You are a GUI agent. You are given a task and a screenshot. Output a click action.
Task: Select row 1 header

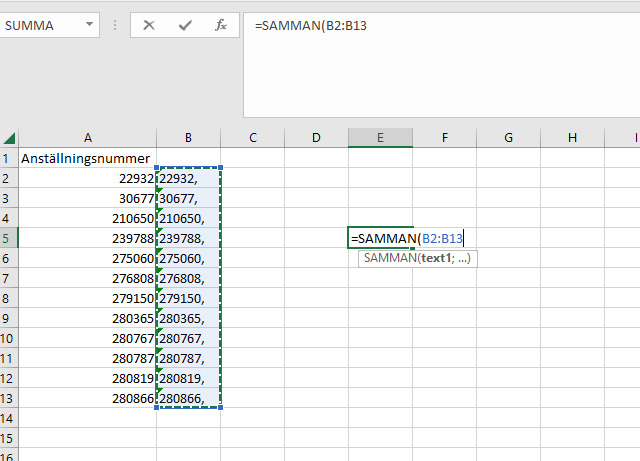9,158
